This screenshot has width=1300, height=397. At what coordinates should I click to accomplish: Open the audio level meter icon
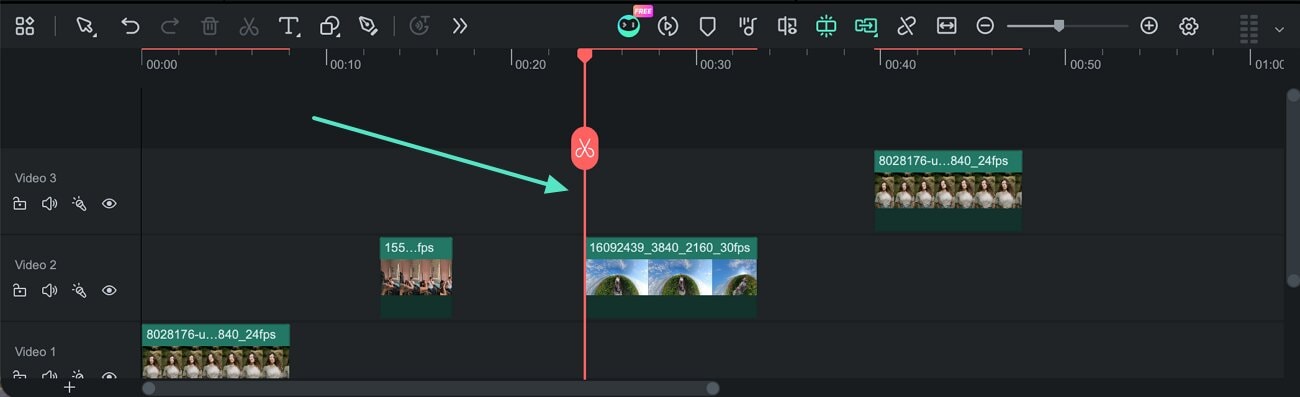1248,28
